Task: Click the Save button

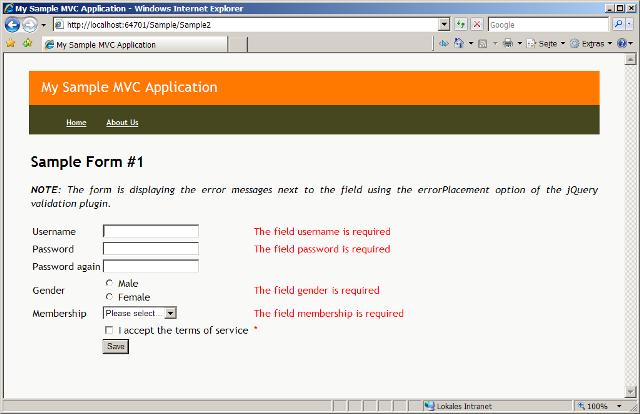Action: [116, 346]
